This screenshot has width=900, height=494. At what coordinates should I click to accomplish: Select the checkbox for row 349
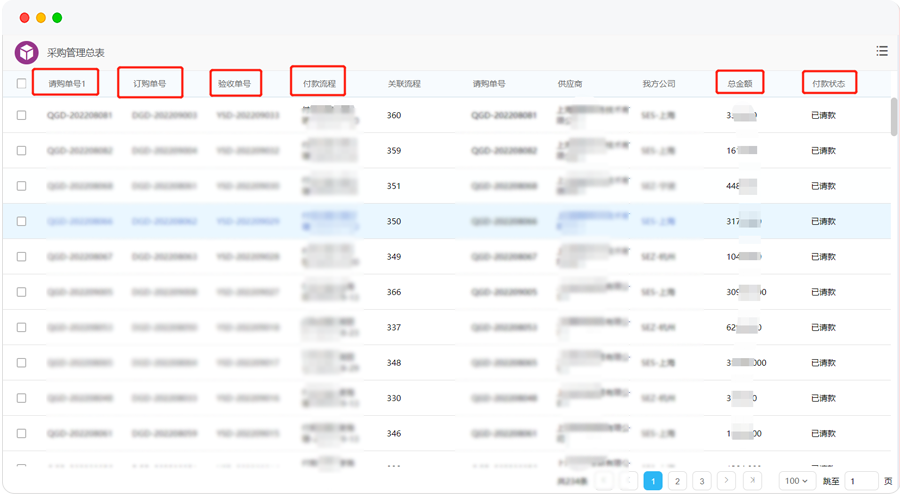(21, 256)
